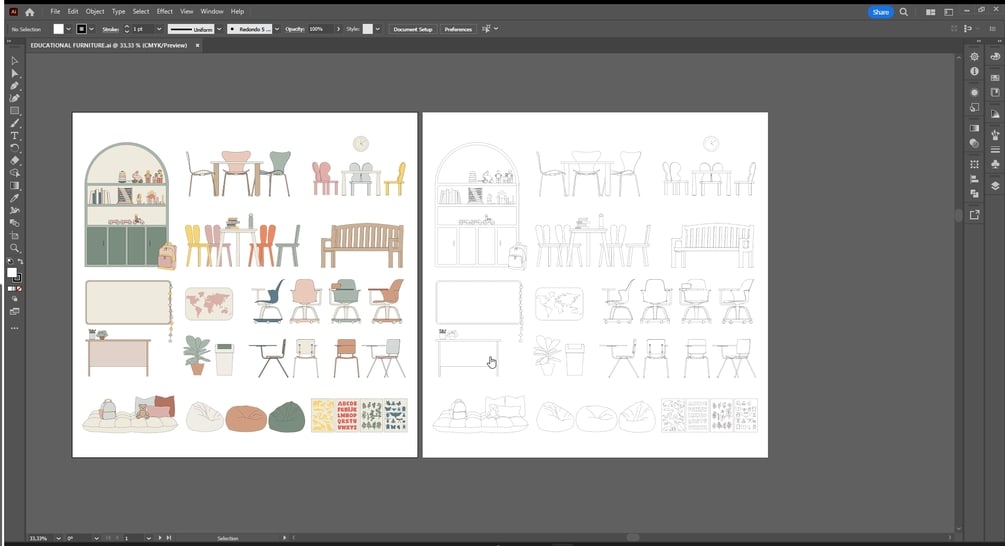Select the Gradient tool
This screenshot has height=546, width=1005.
14,186
